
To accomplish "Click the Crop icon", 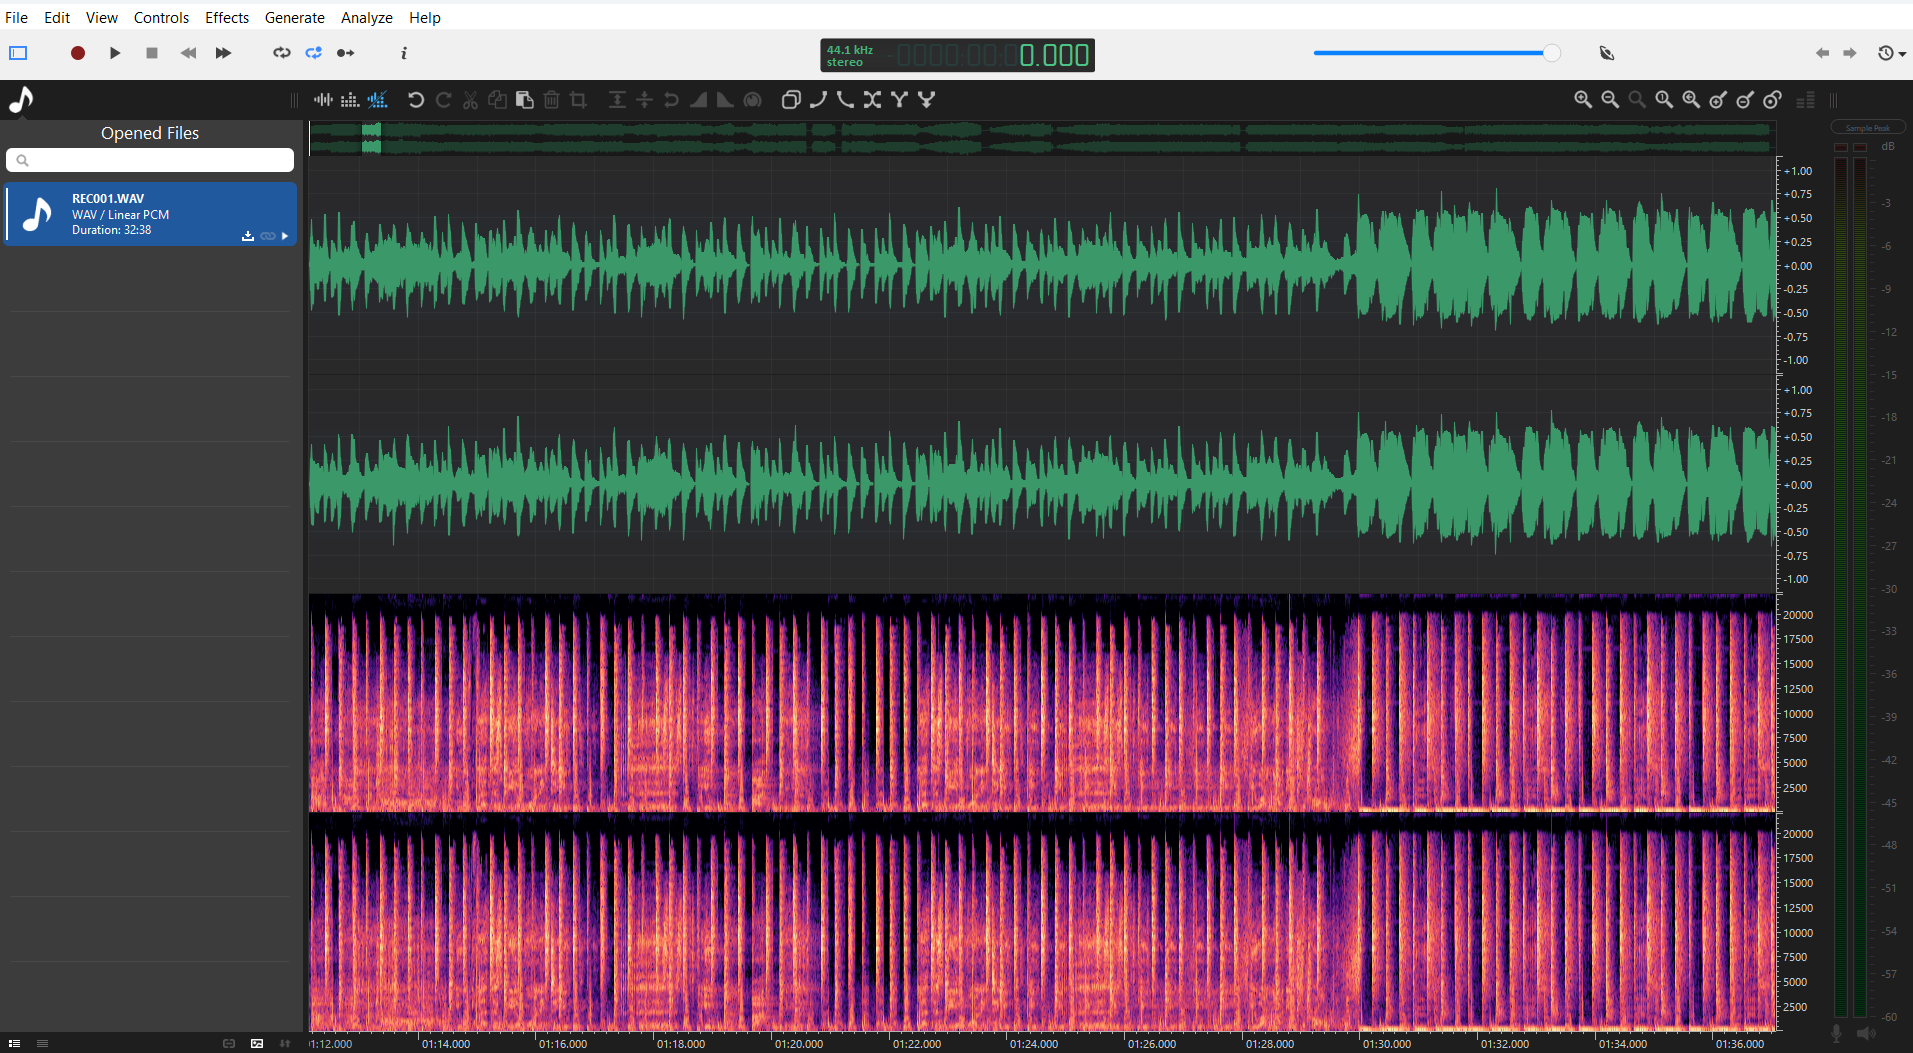I will point(578,100).
